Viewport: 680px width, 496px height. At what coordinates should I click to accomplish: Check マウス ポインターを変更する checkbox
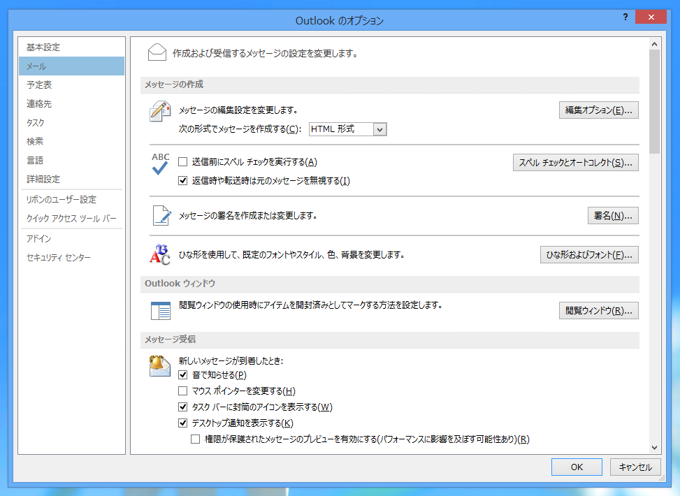(183, 391)
